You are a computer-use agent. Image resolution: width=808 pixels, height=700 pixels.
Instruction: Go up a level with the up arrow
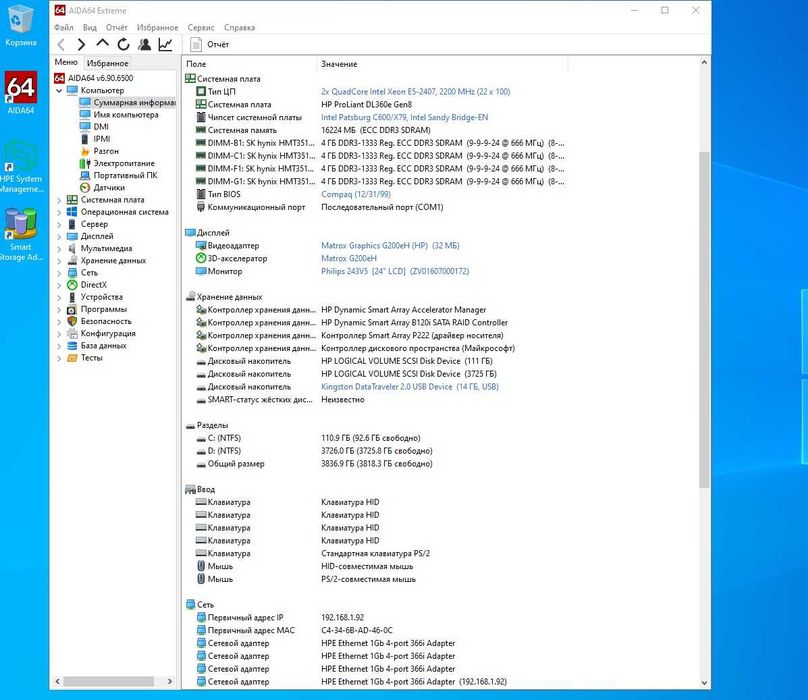tap(102, 44)
